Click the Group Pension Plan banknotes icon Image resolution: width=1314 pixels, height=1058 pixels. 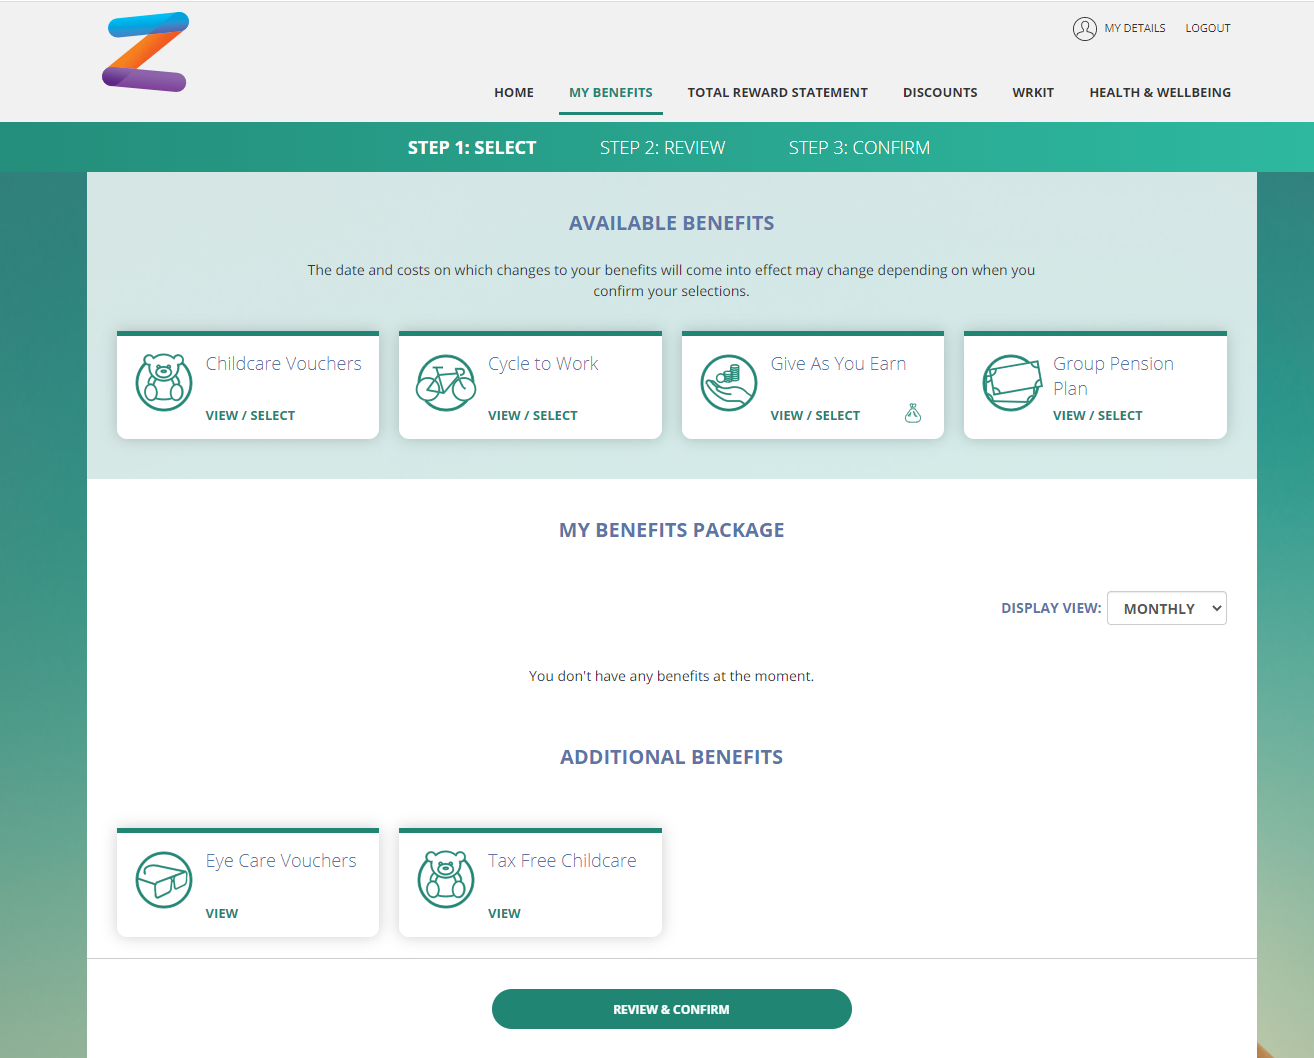1011,382
